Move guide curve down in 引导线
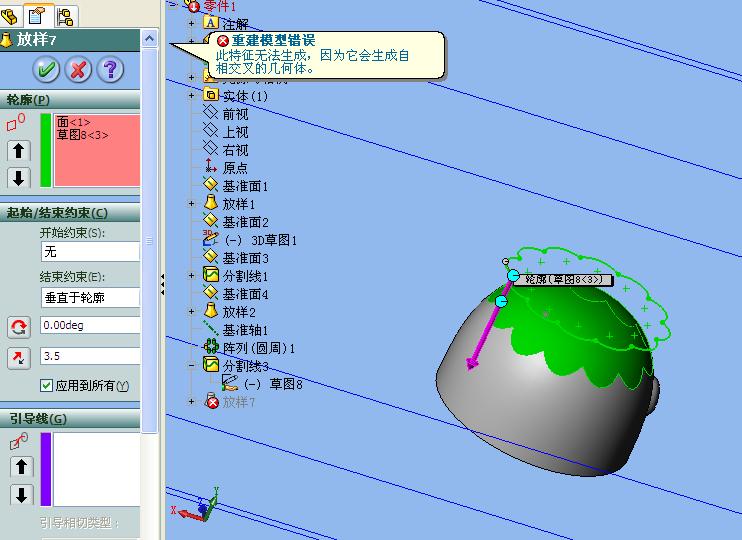The height and width of the screenshot is (540, 742). coord(21,495)
